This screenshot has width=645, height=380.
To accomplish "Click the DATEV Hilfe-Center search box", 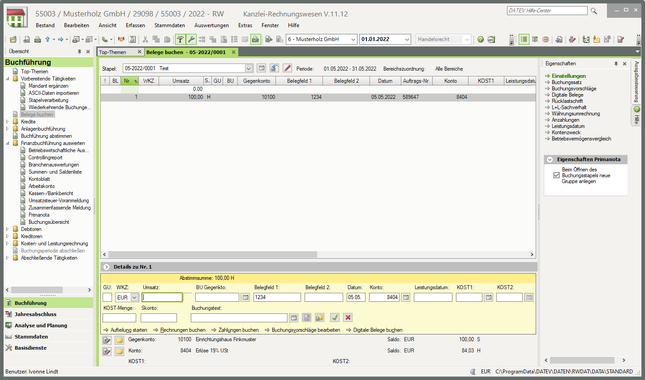I will tap(547, 11).
